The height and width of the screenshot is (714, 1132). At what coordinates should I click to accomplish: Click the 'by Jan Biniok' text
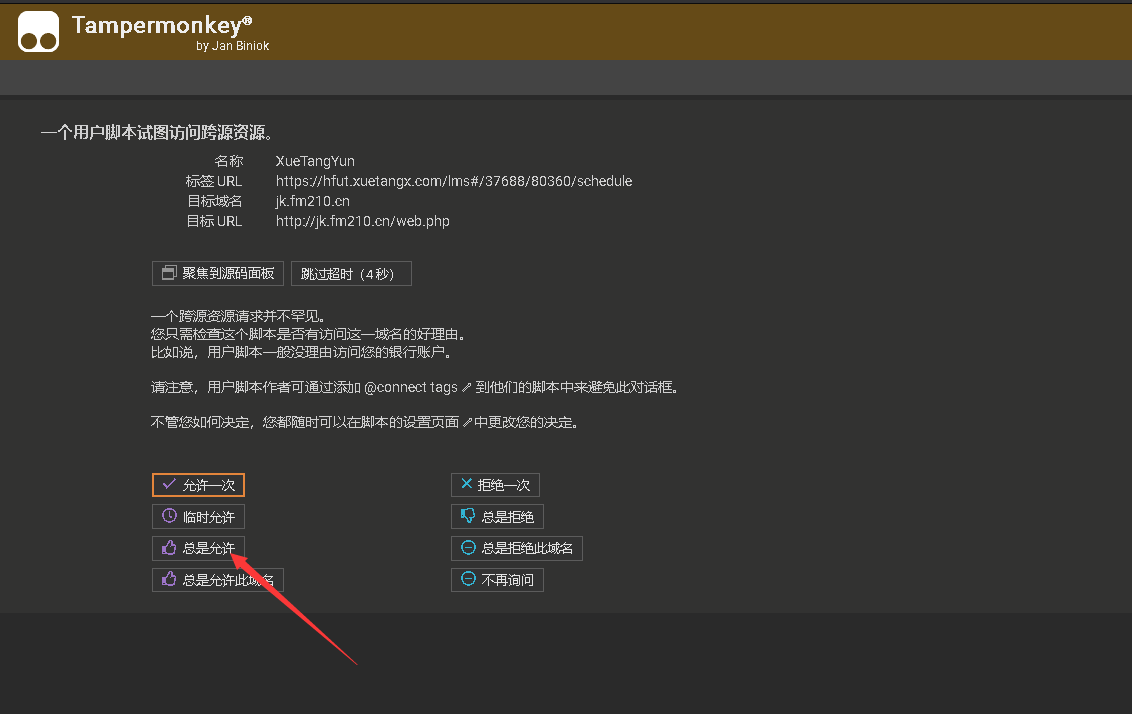(x=232, y=45)
